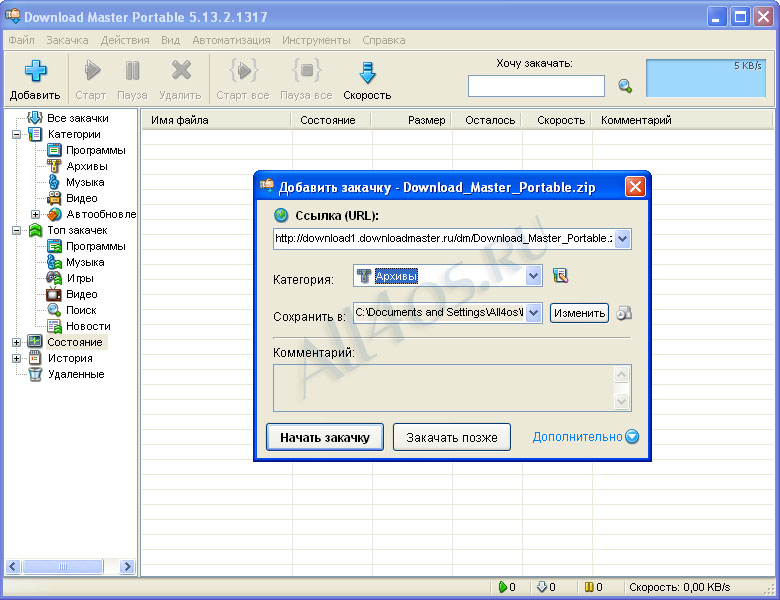
Task: Click the sidebar horizontal scrollbar thumb
Action: (63, 566)
